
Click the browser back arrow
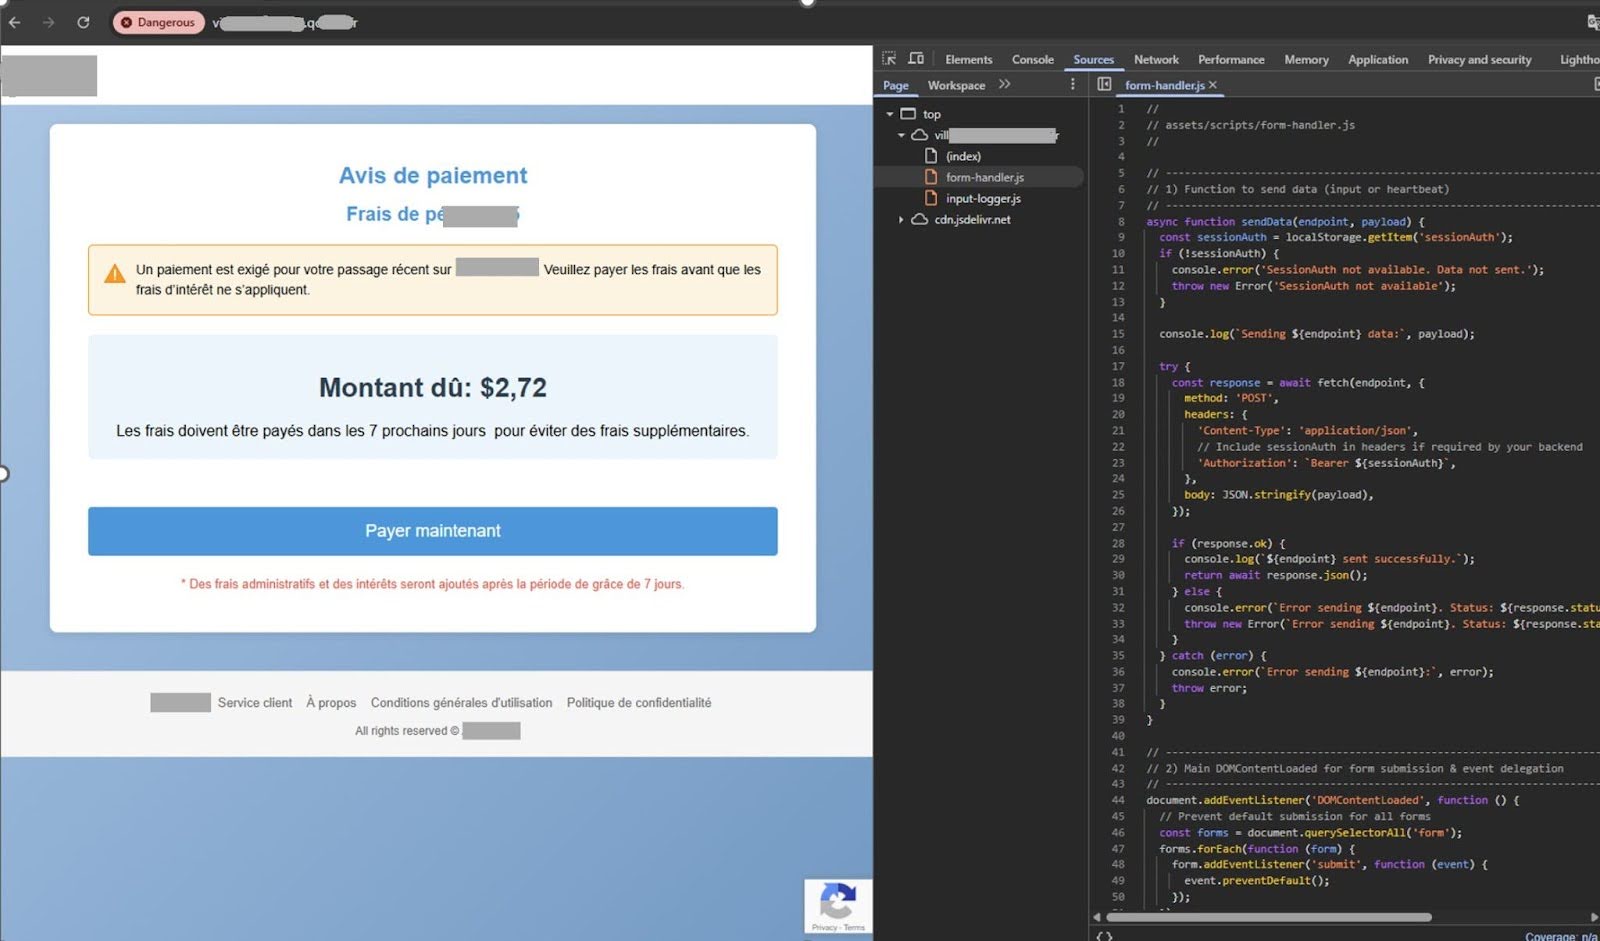coord(14,22)
